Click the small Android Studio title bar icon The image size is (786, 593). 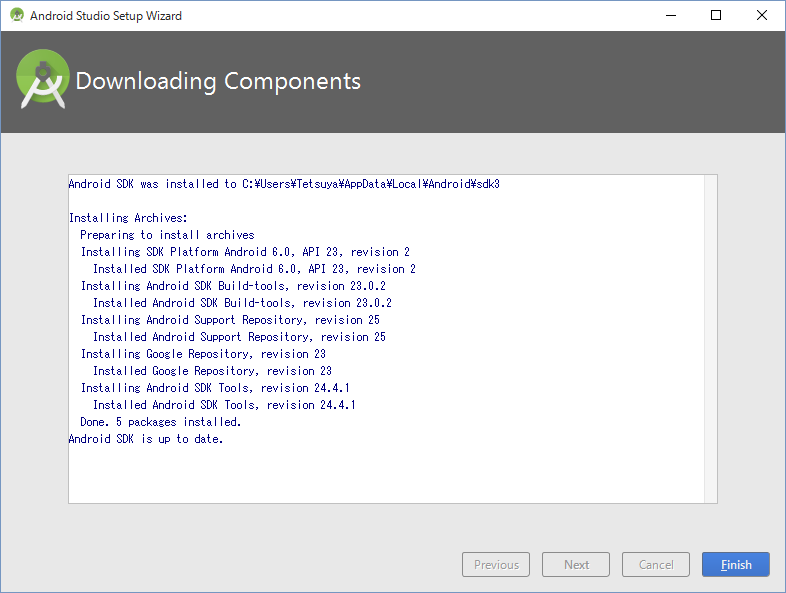point(17,15)
